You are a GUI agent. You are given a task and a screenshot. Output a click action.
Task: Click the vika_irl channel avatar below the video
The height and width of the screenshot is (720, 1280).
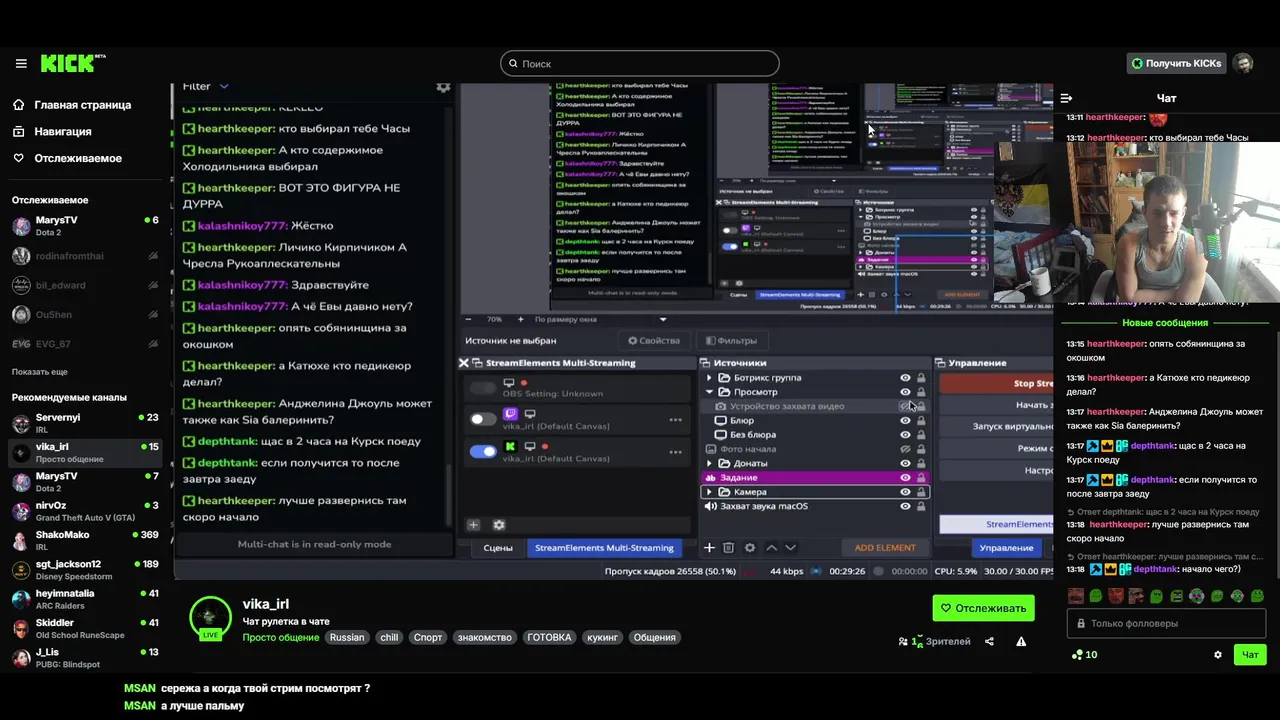tap(210, 618)
